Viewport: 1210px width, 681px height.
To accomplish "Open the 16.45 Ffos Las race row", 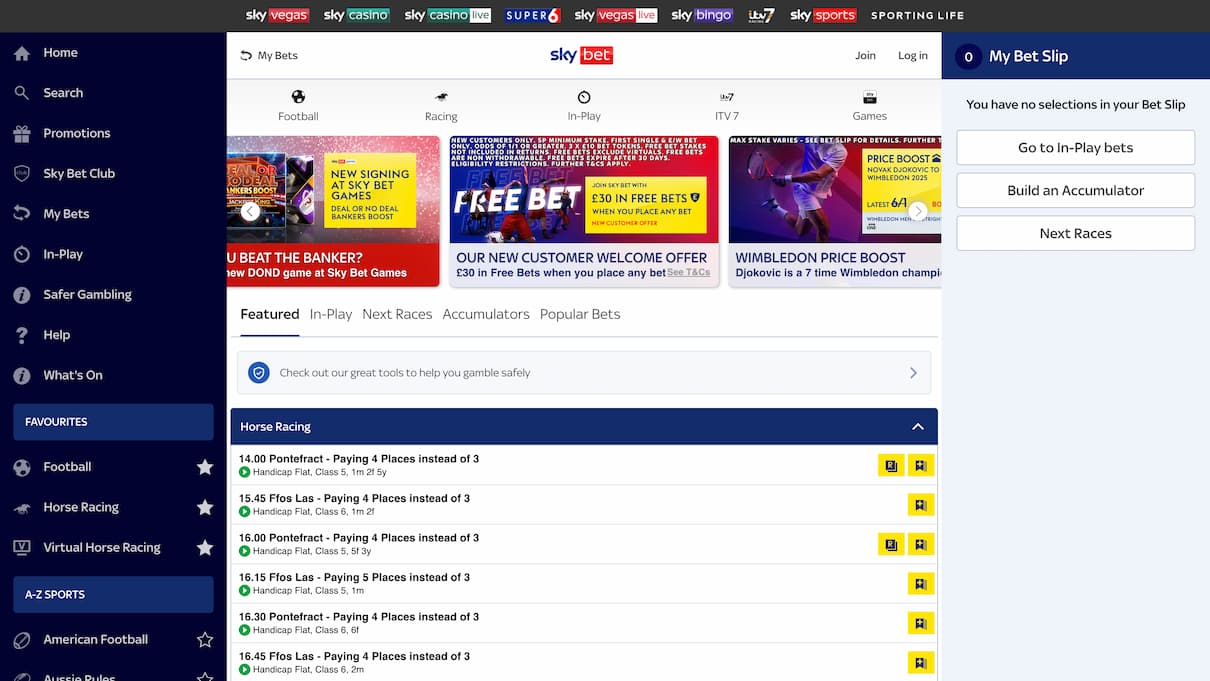I will tap(584, 662).
